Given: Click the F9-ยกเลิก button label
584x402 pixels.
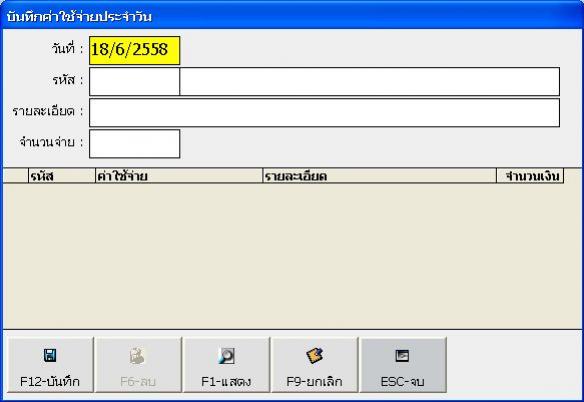Looking at the screenshot, I should tap(314, 382).
